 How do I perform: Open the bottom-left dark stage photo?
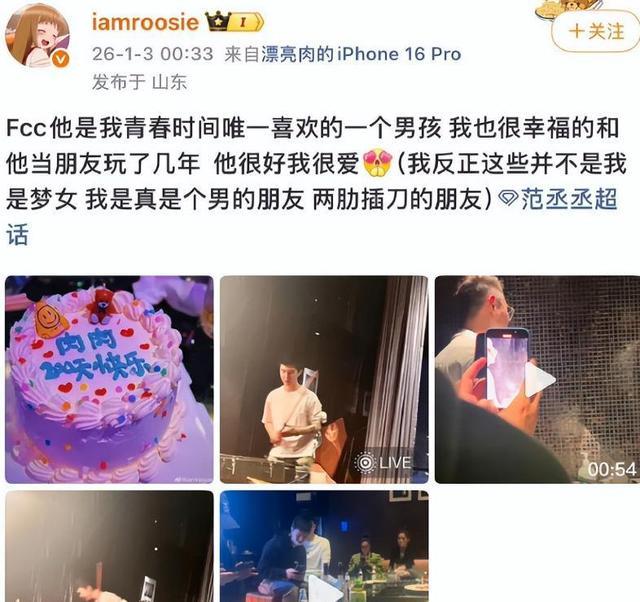pos(109,546)
